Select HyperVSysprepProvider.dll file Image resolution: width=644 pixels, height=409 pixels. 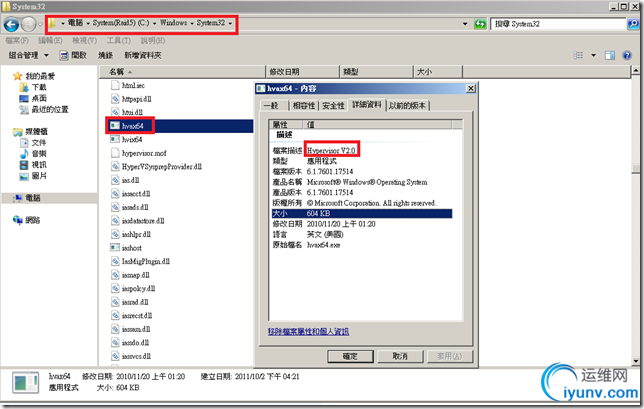coord(156,167)
